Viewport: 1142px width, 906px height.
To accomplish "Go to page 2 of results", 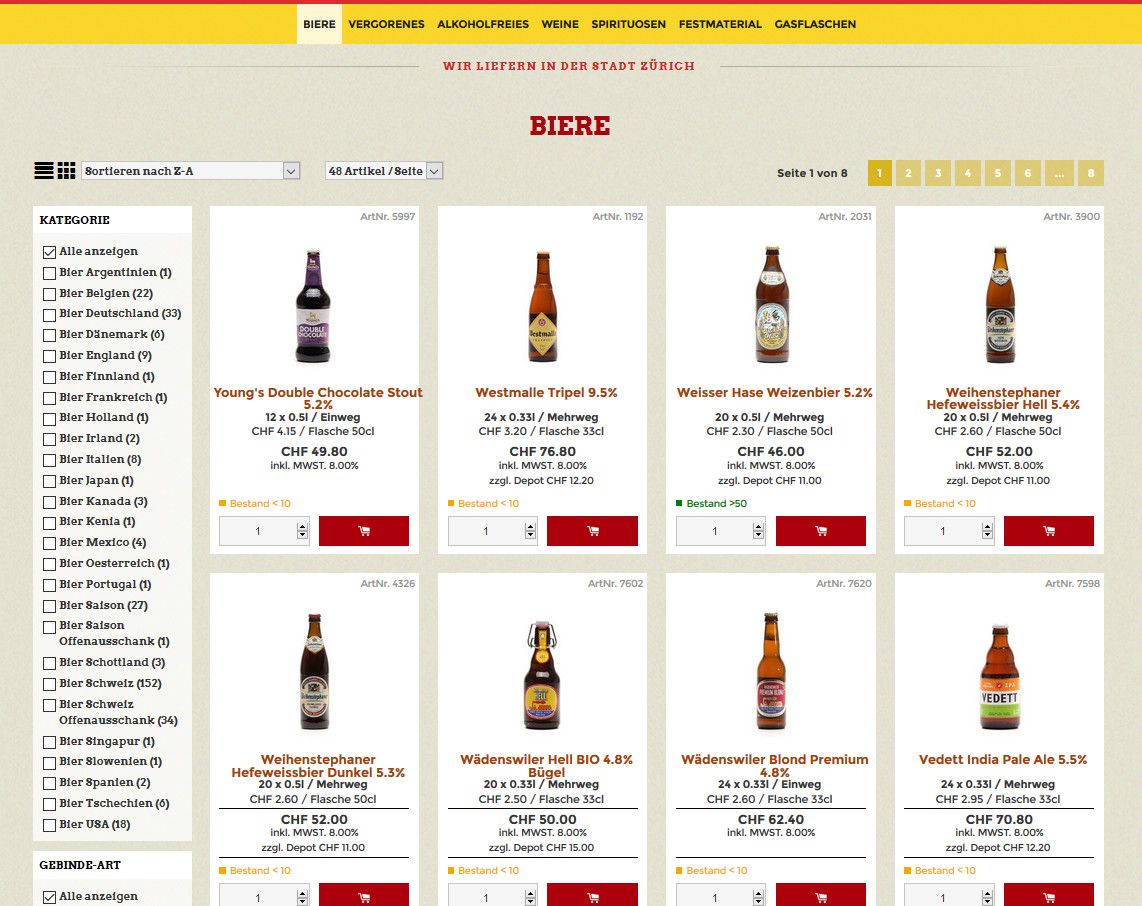I will [908, 173].
